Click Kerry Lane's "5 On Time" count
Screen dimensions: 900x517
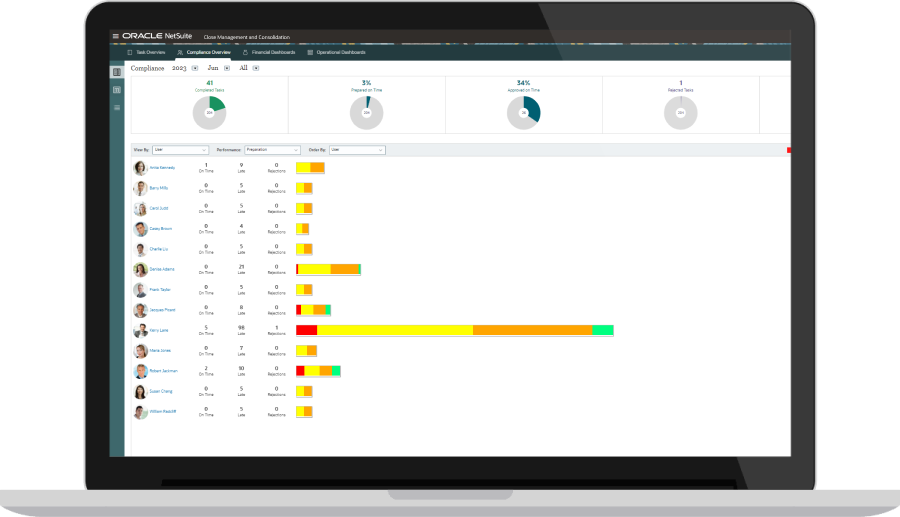206,330
